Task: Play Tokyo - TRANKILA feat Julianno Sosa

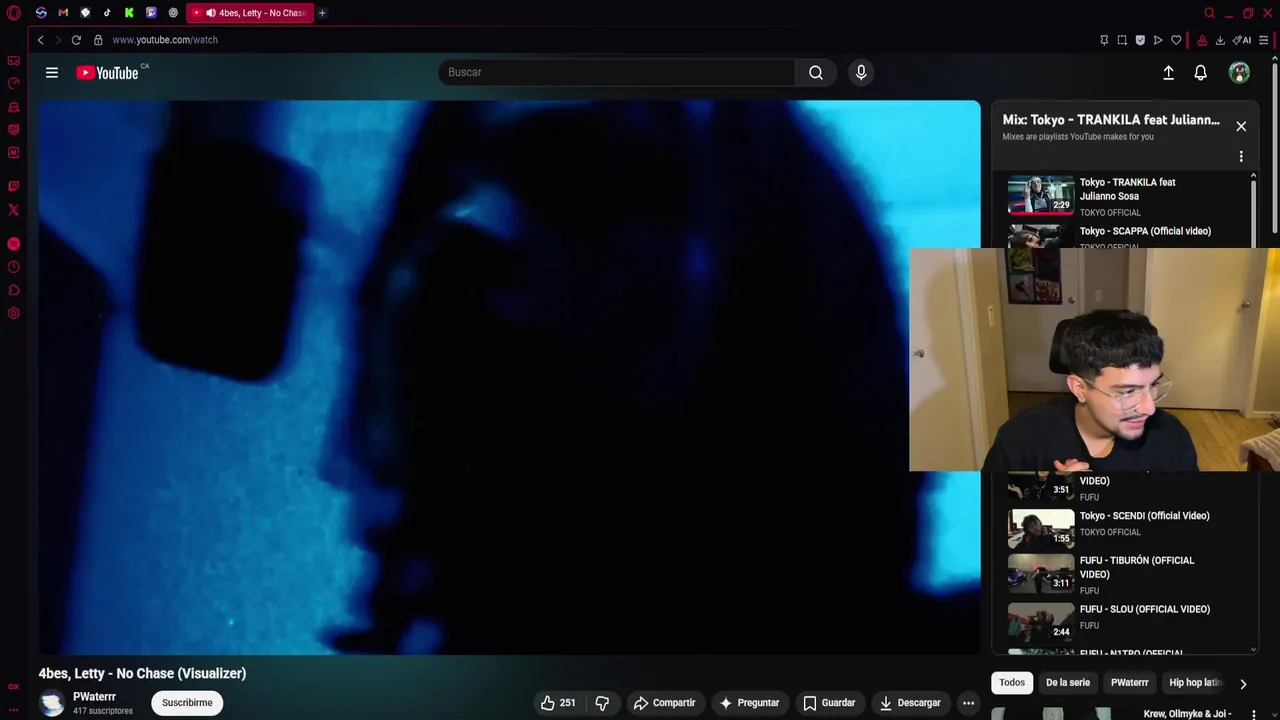Action: [1120, 196]
